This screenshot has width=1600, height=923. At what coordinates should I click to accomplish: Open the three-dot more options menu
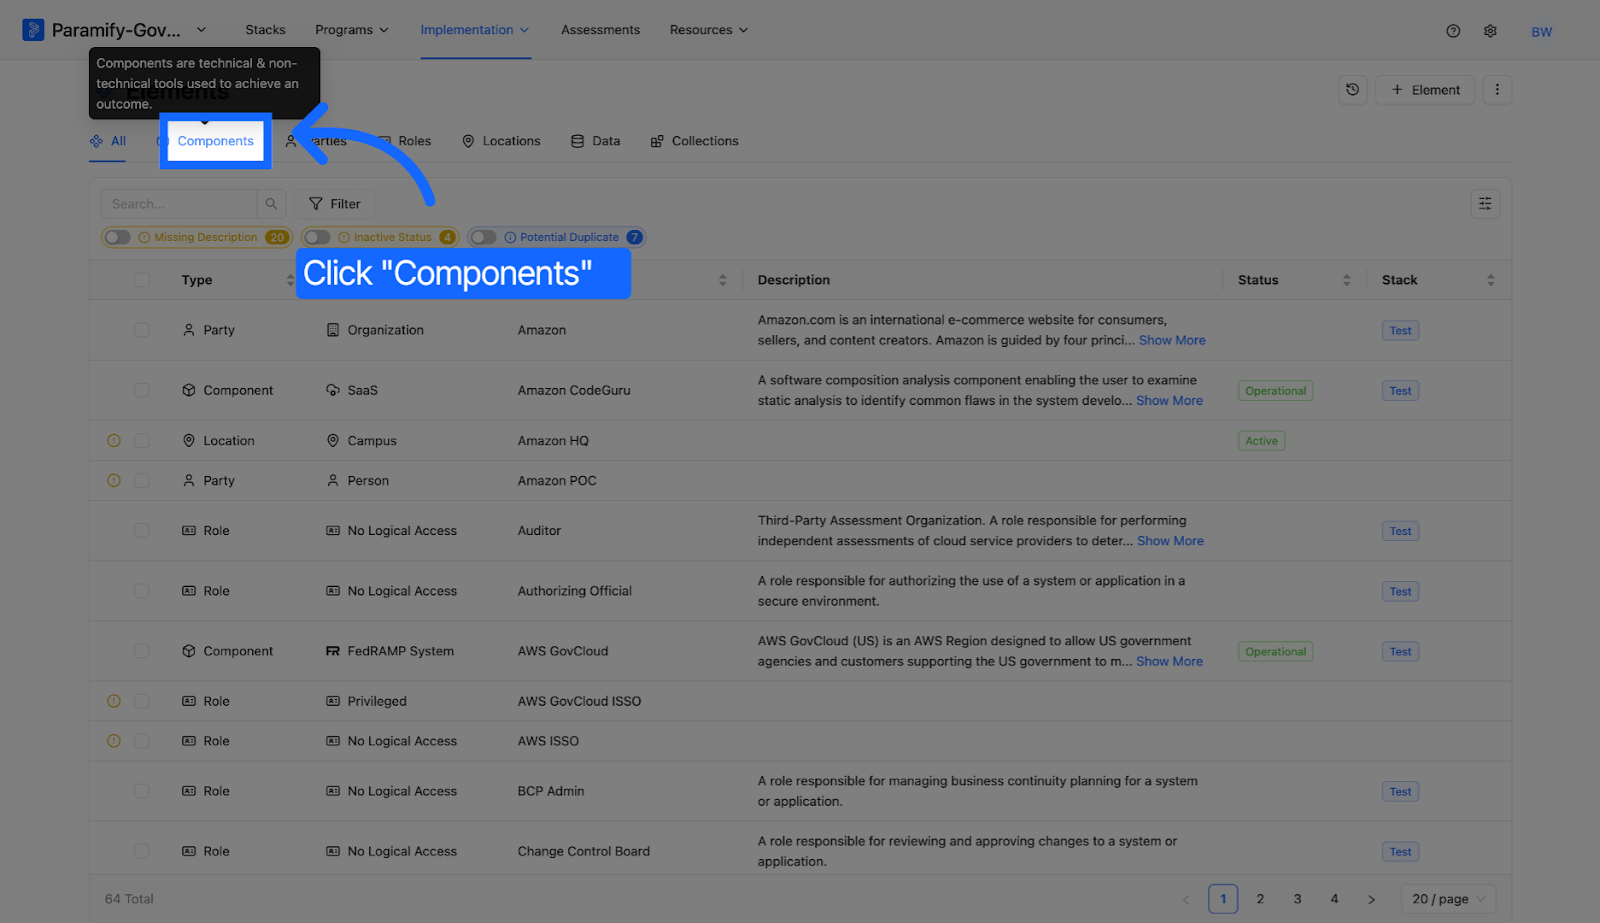(x=1497, y=90)
